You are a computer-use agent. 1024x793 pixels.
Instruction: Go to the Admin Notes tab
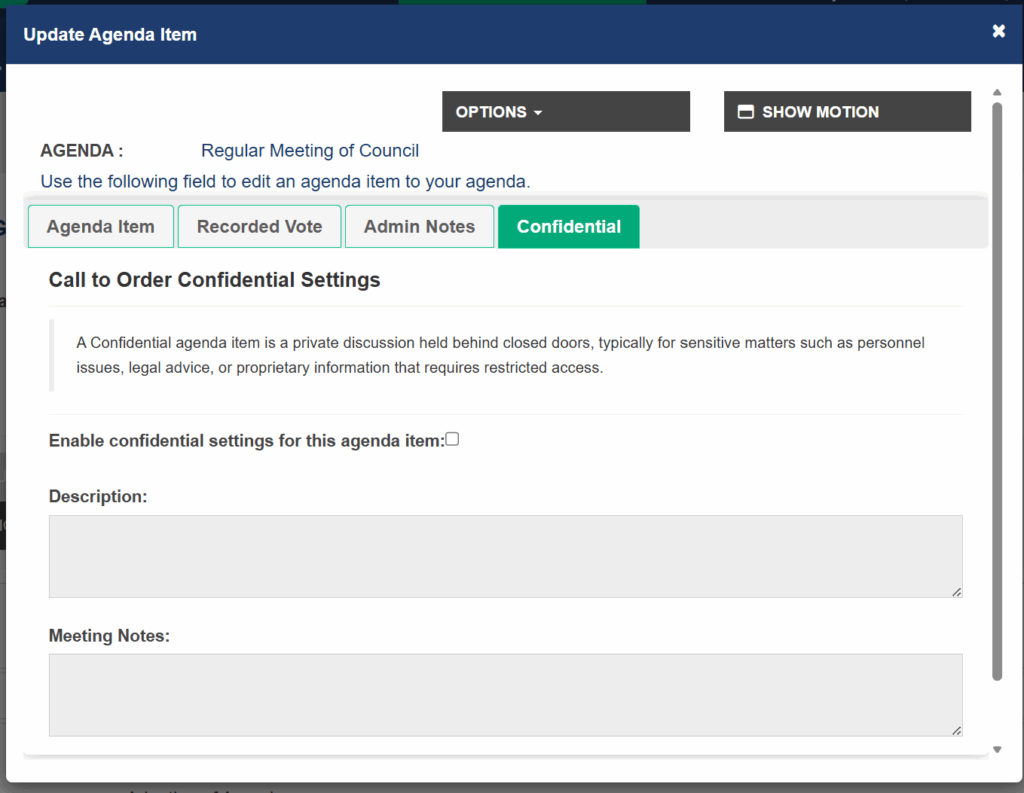click(x=419, y=227)
